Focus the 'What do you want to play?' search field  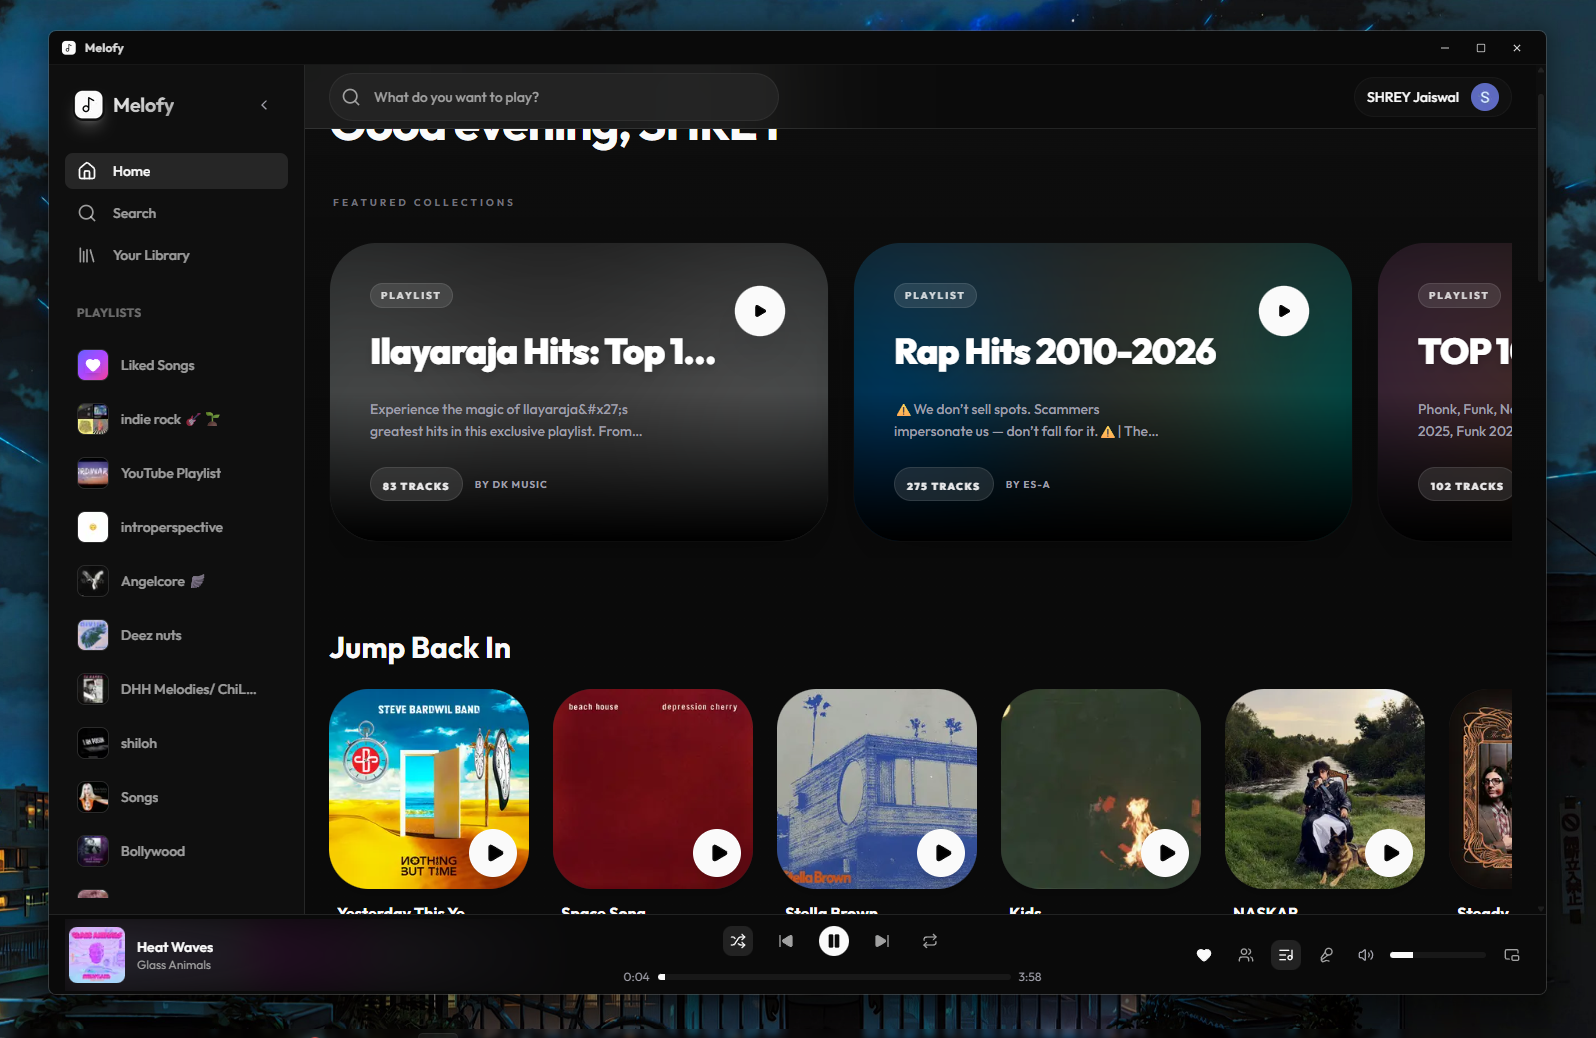tap(553, 97)
